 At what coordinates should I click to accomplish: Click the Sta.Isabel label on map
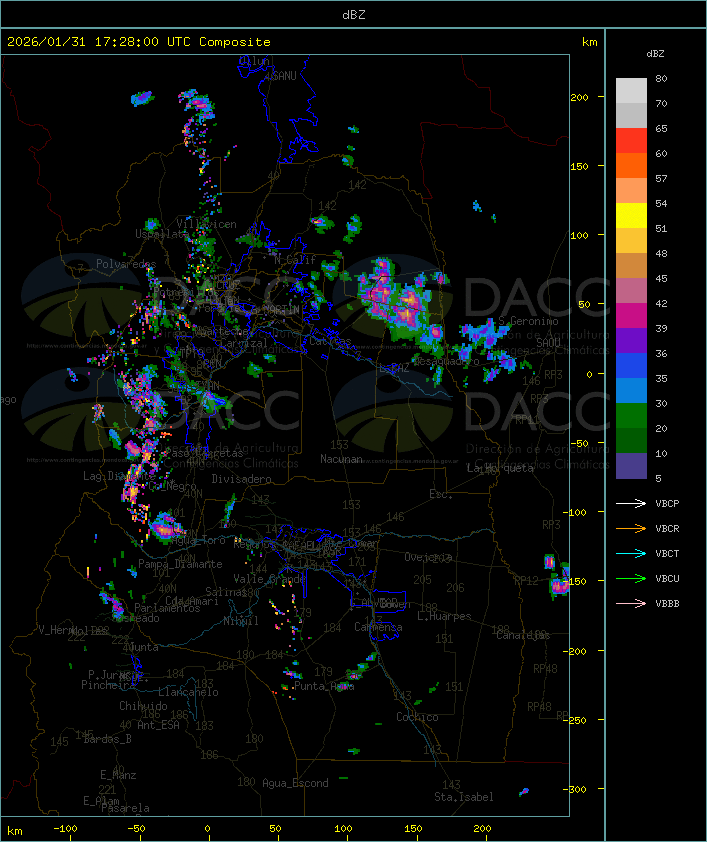pyautogui.click(x=463, y=797)
